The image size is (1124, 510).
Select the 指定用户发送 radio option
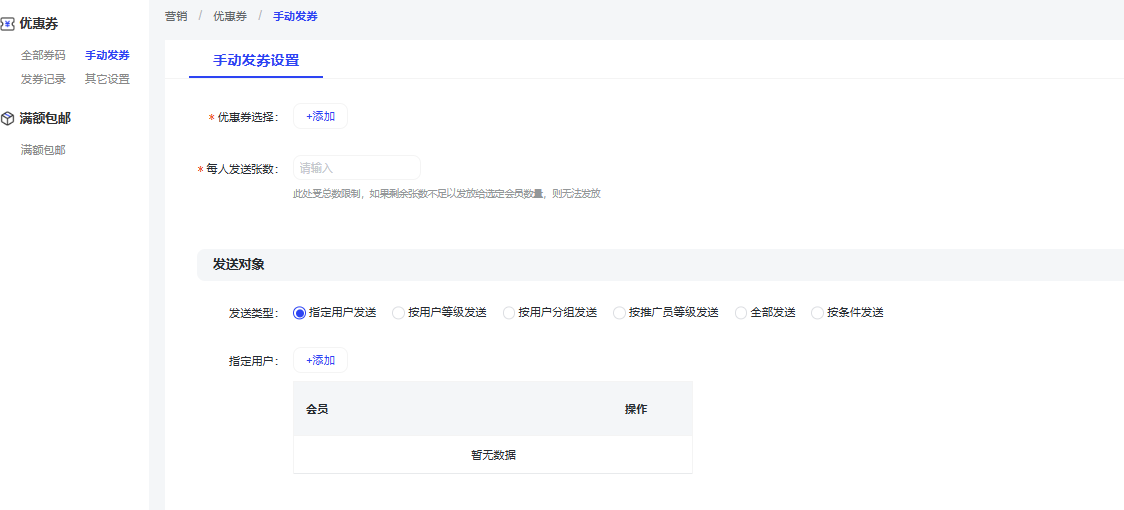[x=299, y=313]
